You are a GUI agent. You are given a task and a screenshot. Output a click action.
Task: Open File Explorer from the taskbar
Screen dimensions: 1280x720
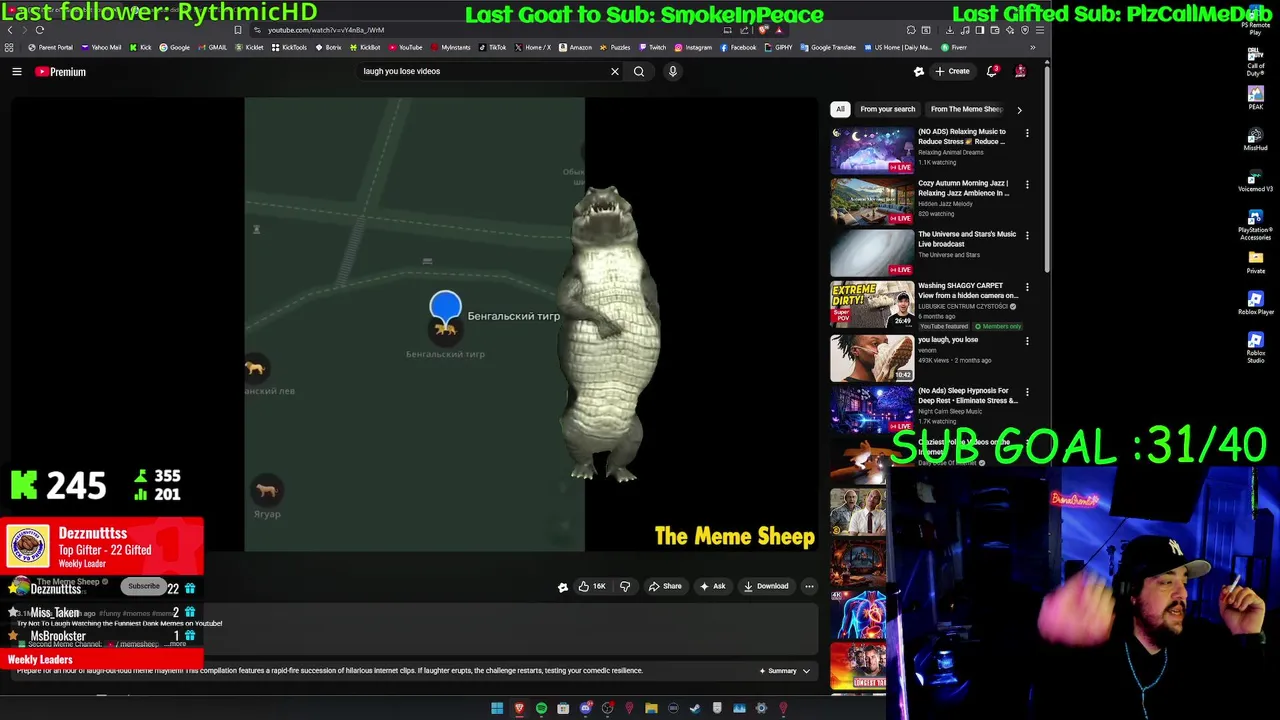coord(651,708)
